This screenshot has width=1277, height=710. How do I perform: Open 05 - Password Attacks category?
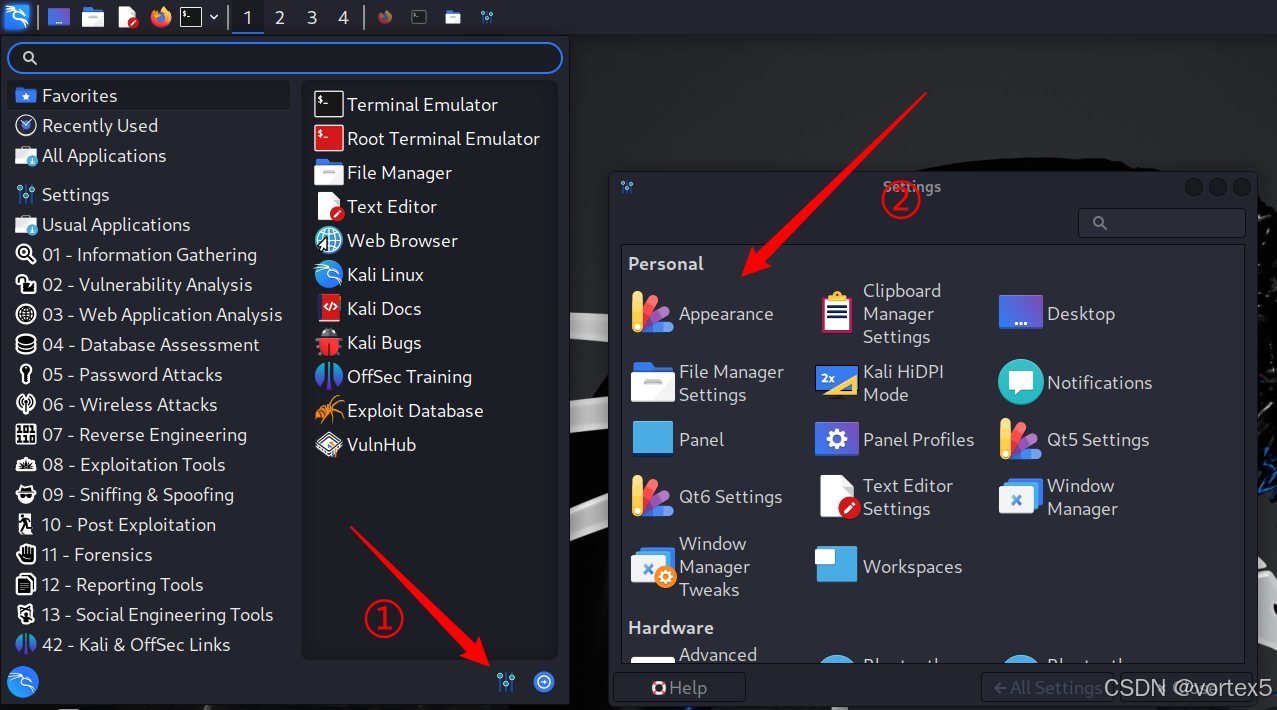click(148, 374)
